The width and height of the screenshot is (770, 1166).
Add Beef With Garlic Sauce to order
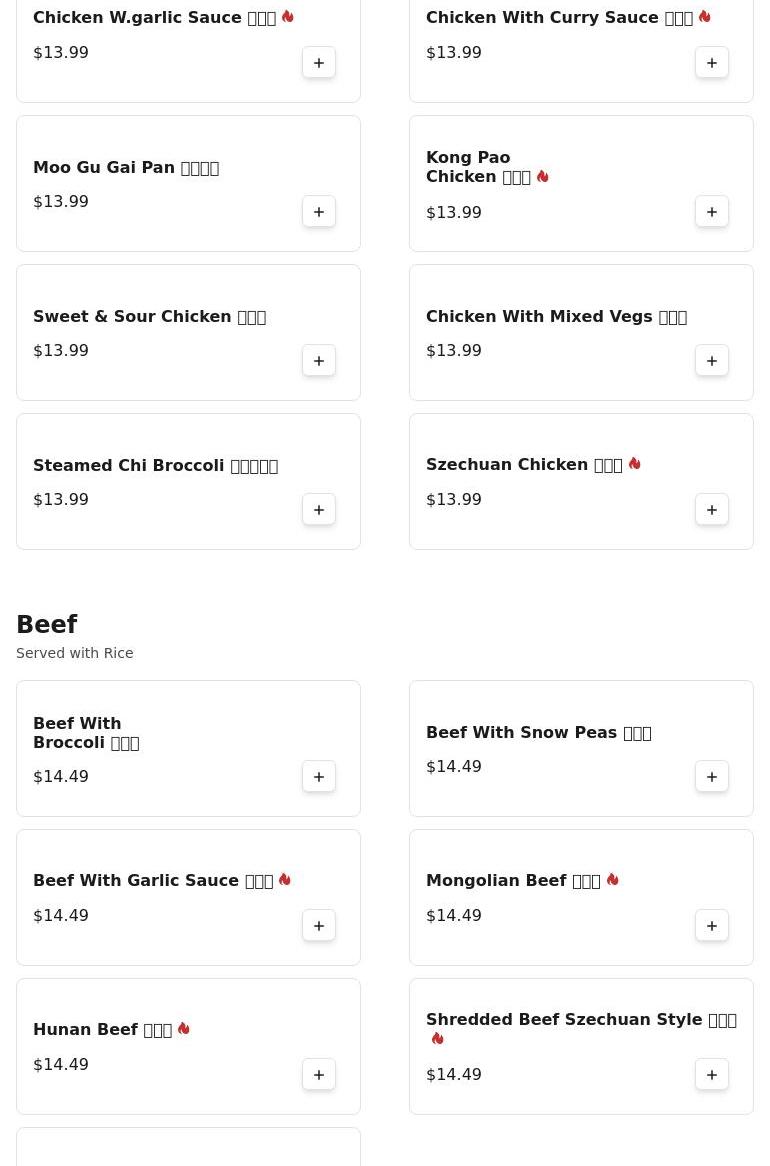coord(318,925)
